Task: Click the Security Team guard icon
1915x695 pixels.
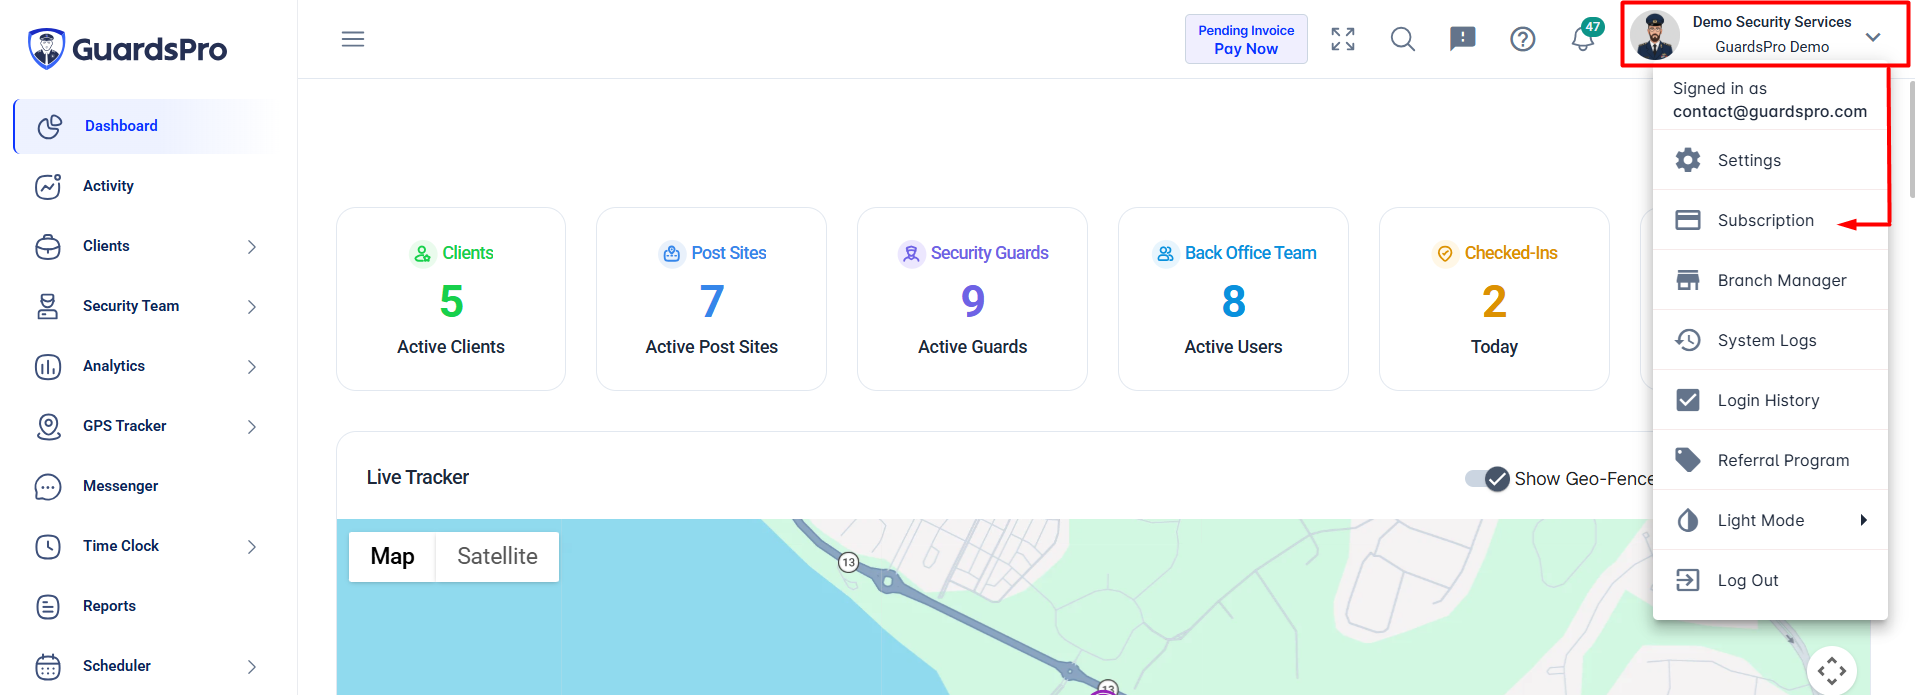Action: click(47, 306)
